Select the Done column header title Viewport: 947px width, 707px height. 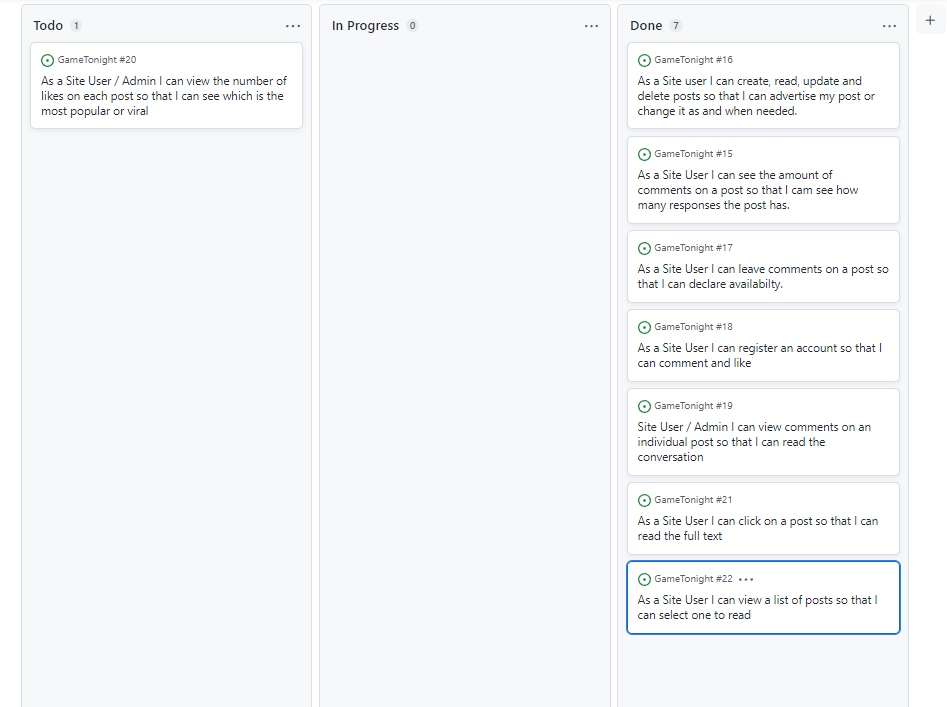(x=646, y=25)
